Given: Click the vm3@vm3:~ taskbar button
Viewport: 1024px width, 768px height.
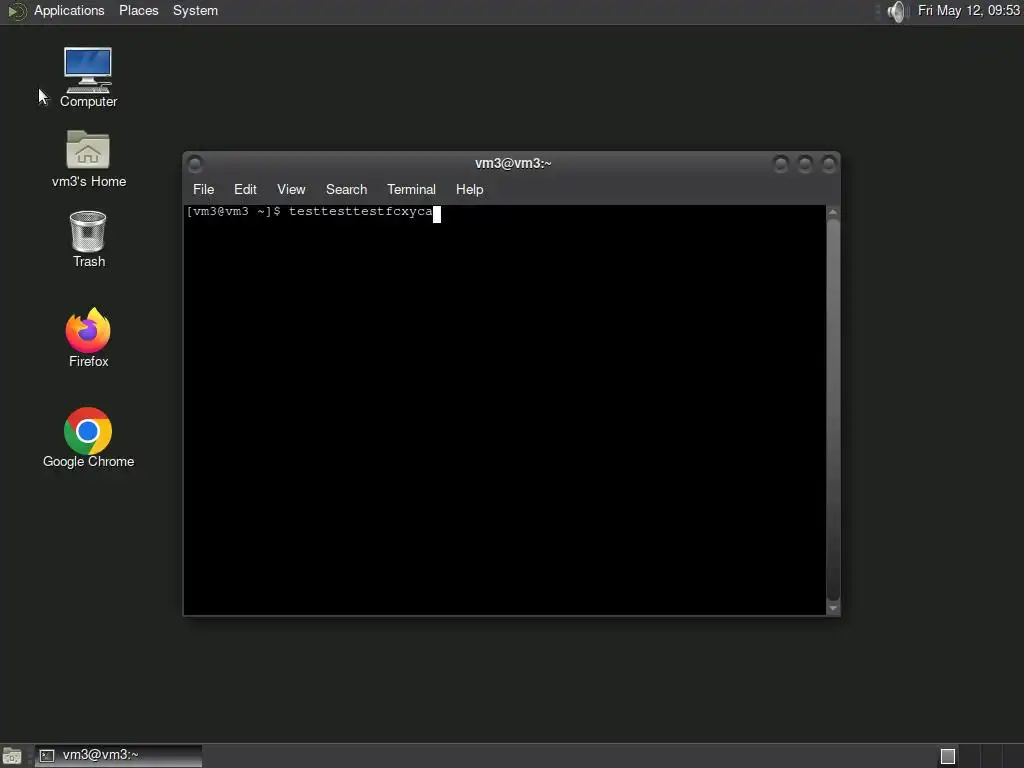Looking at the screenshot, I should [118, 756].
